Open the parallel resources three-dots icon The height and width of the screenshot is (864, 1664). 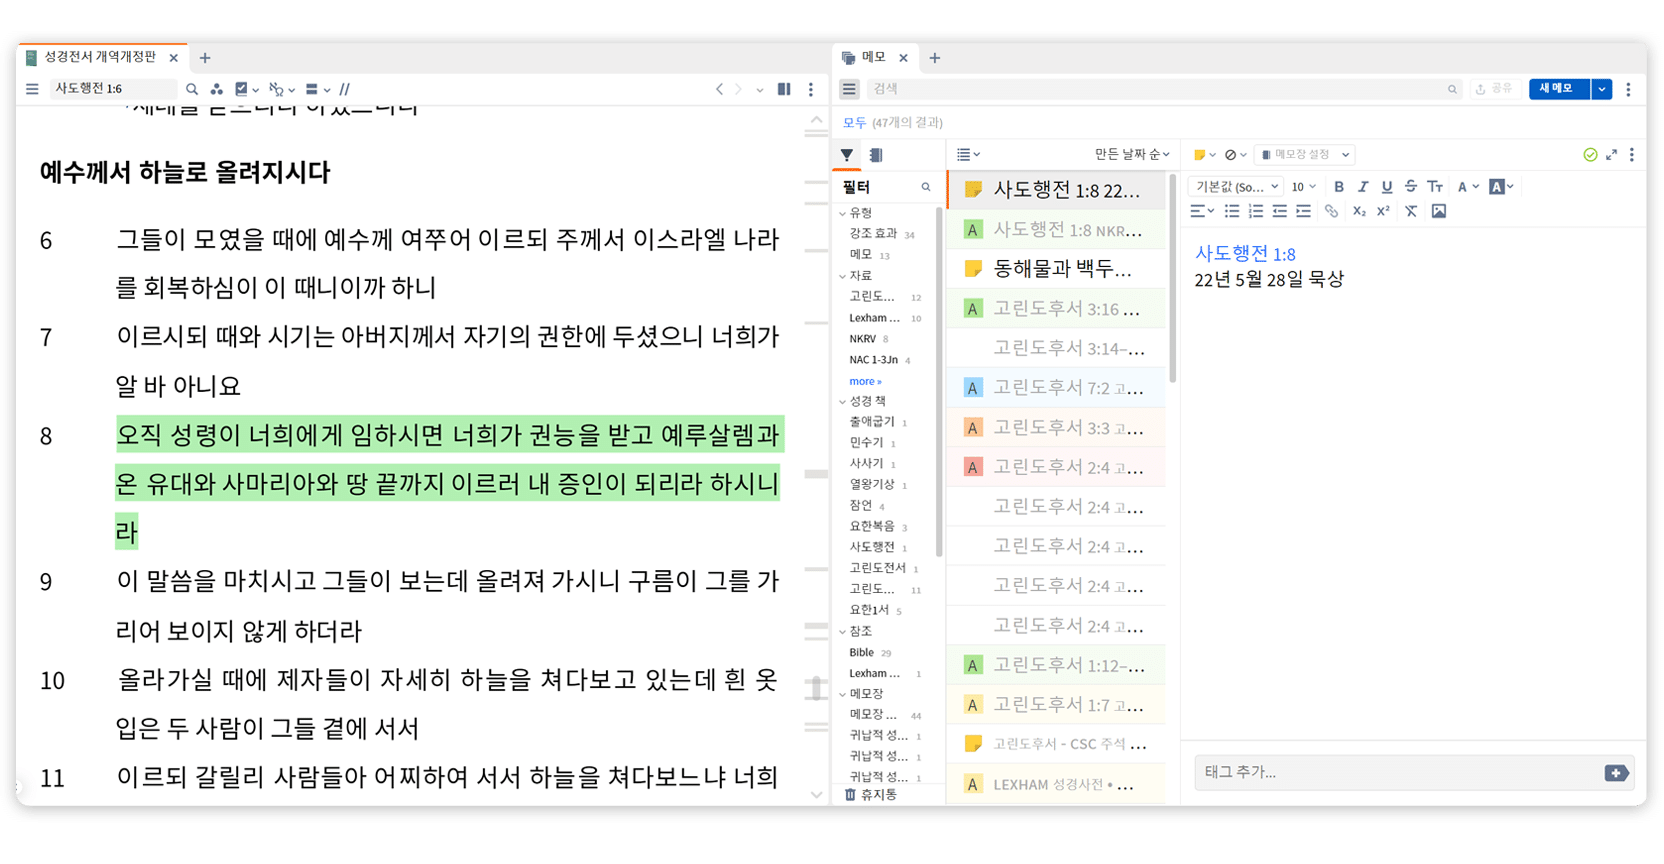pos(216,89)
